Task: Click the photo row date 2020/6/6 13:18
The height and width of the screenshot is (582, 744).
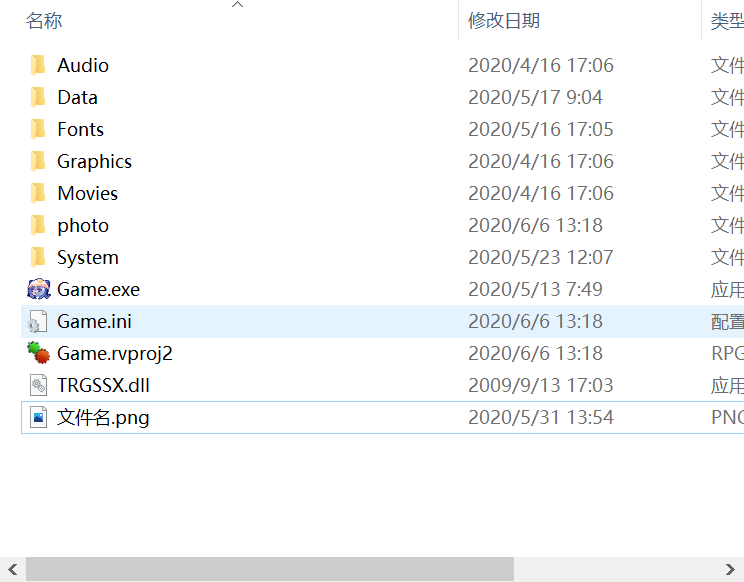Action: pos(535,226)
